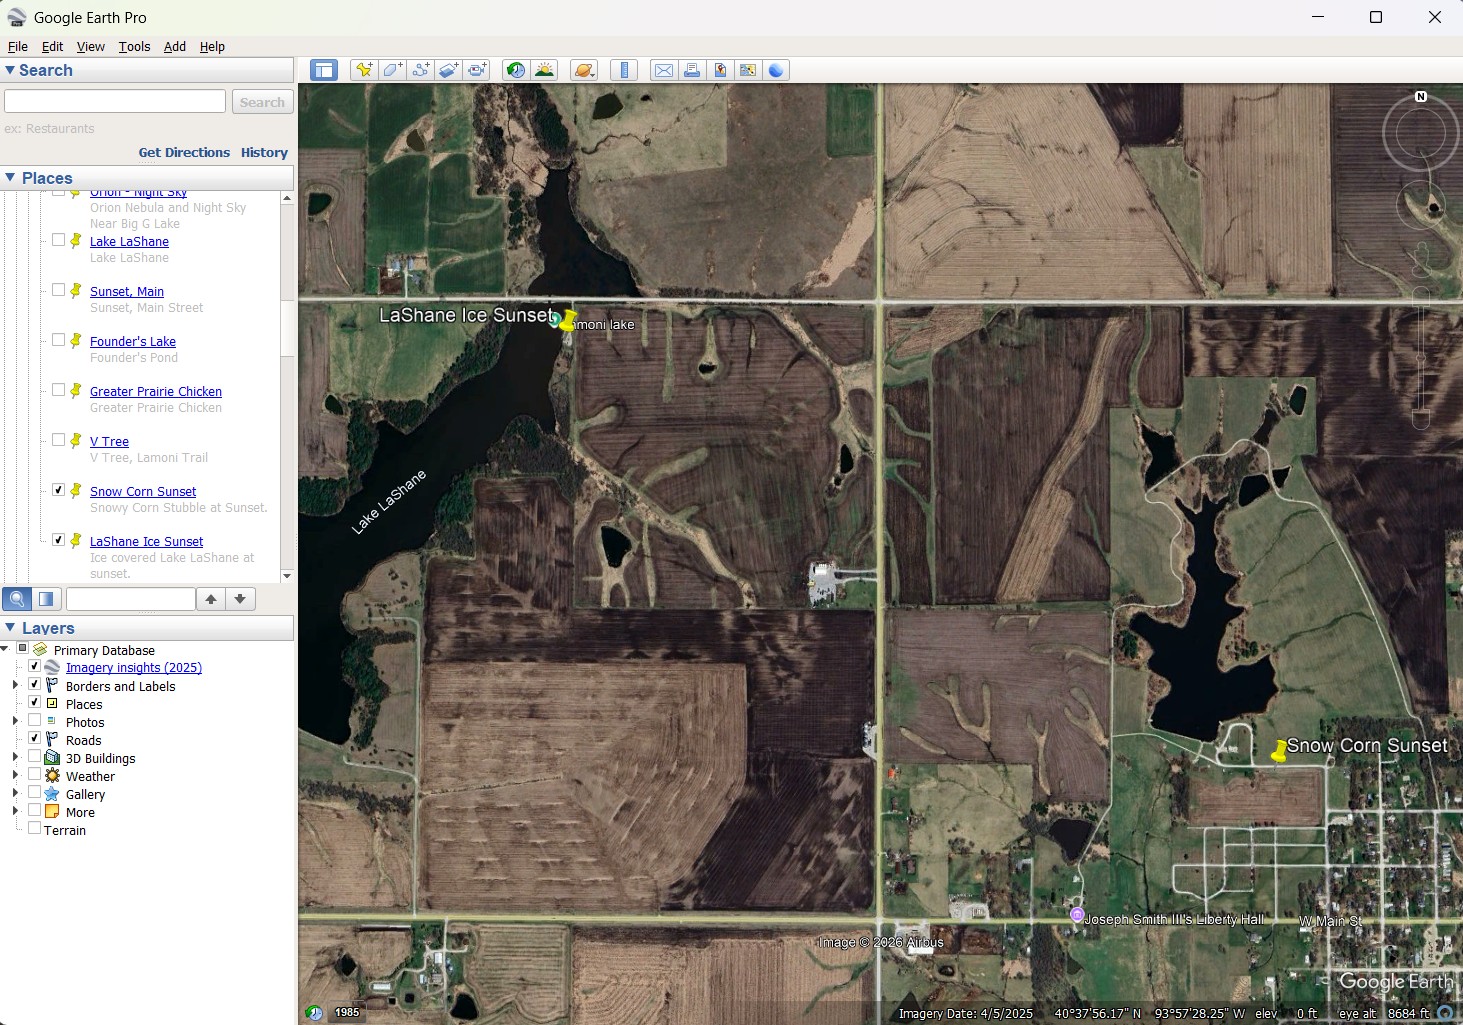This screenshot has width=1463, height=1025.
Task: Select the Add Polygon tool
Action: (393, 70)
